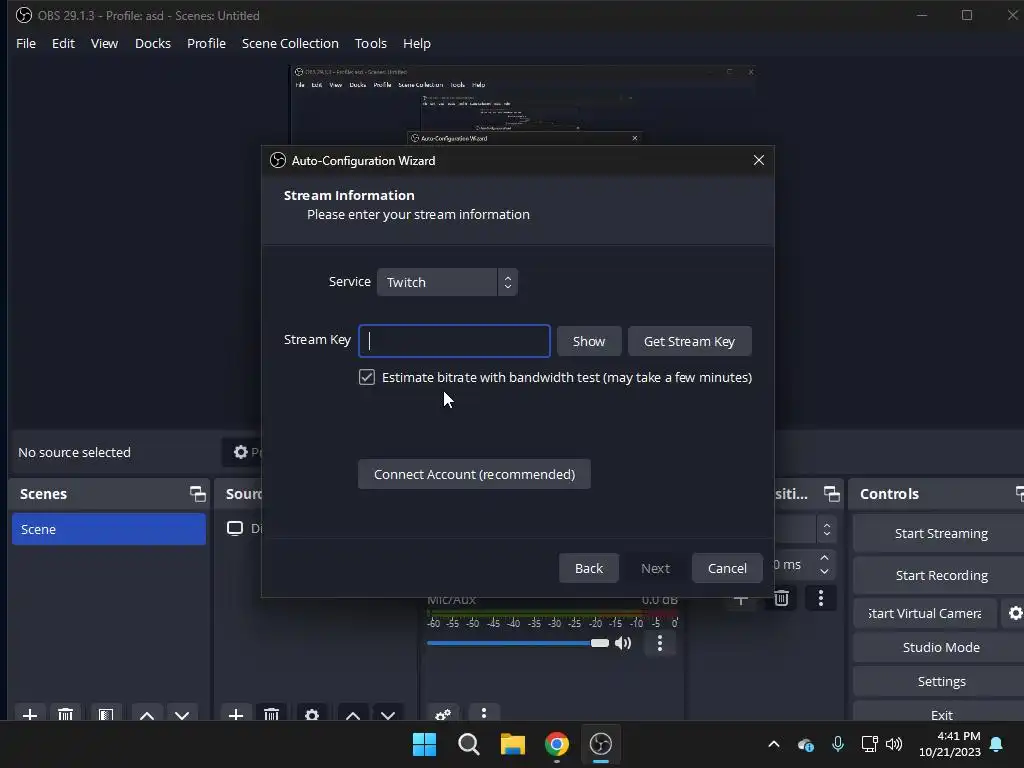Add a new source with plus icon
This screenshot has width=1024, height=768.
click(236, 714)
